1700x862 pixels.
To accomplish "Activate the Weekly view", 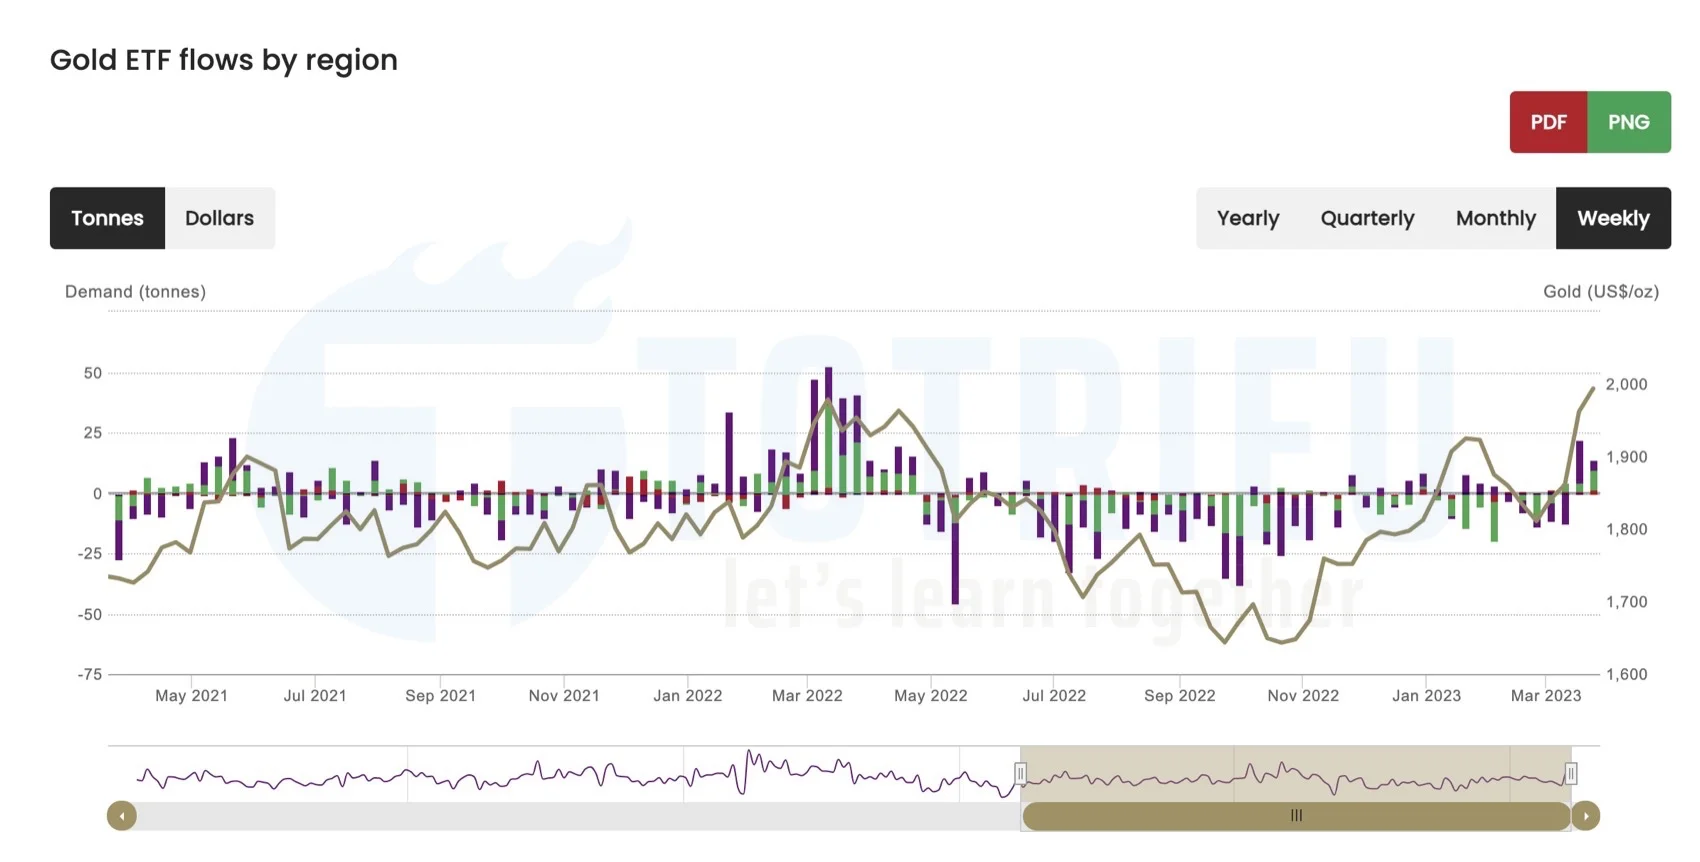I will click(1612, 218).
